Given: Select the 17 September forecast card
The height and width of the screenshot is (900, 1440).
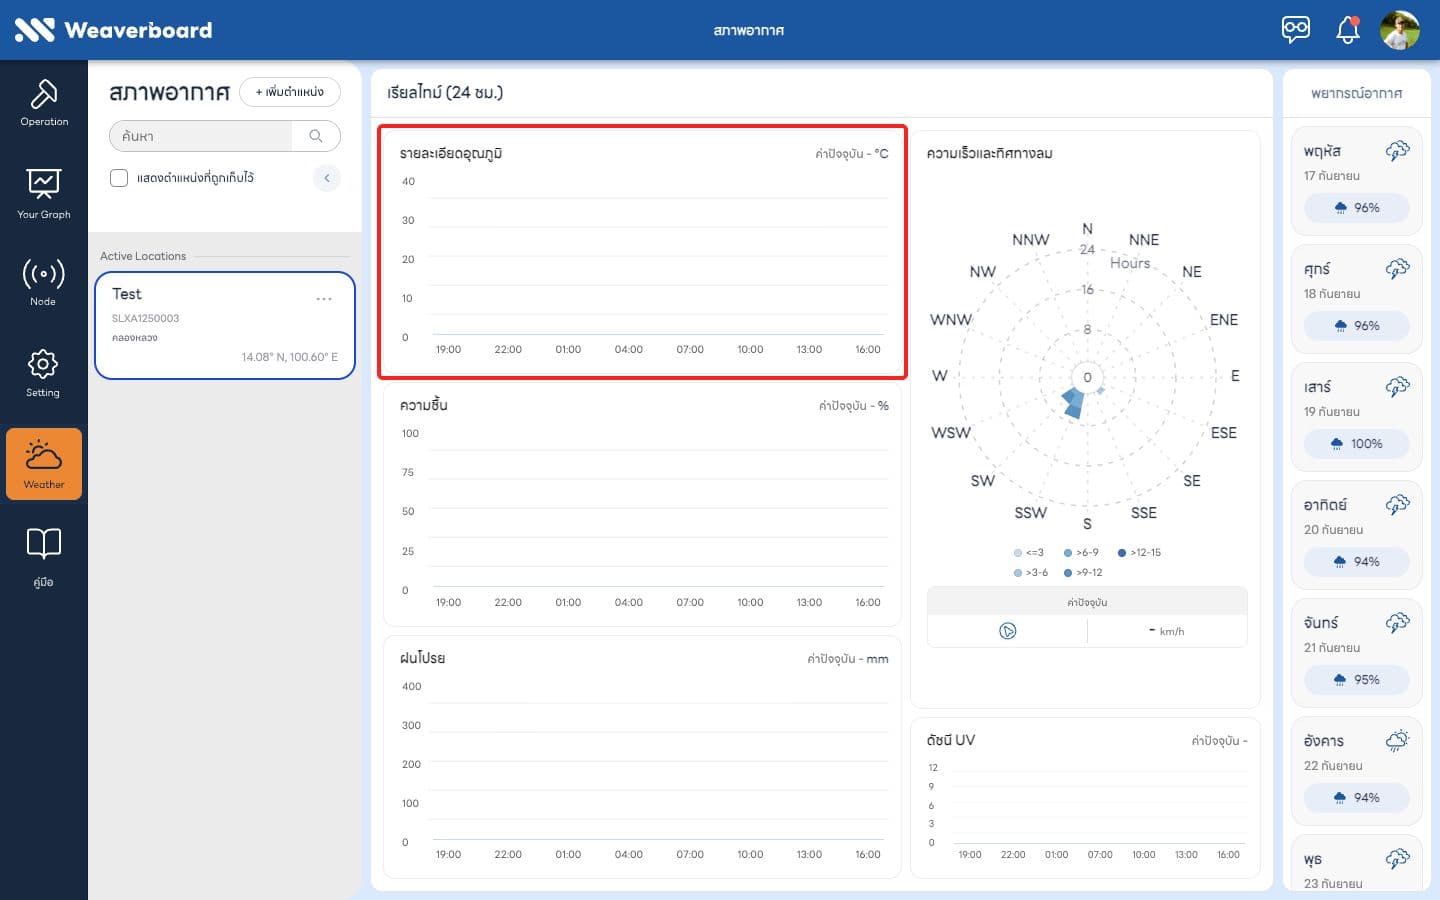Looking at the screenshot, I should click(x=1356, y=180).
